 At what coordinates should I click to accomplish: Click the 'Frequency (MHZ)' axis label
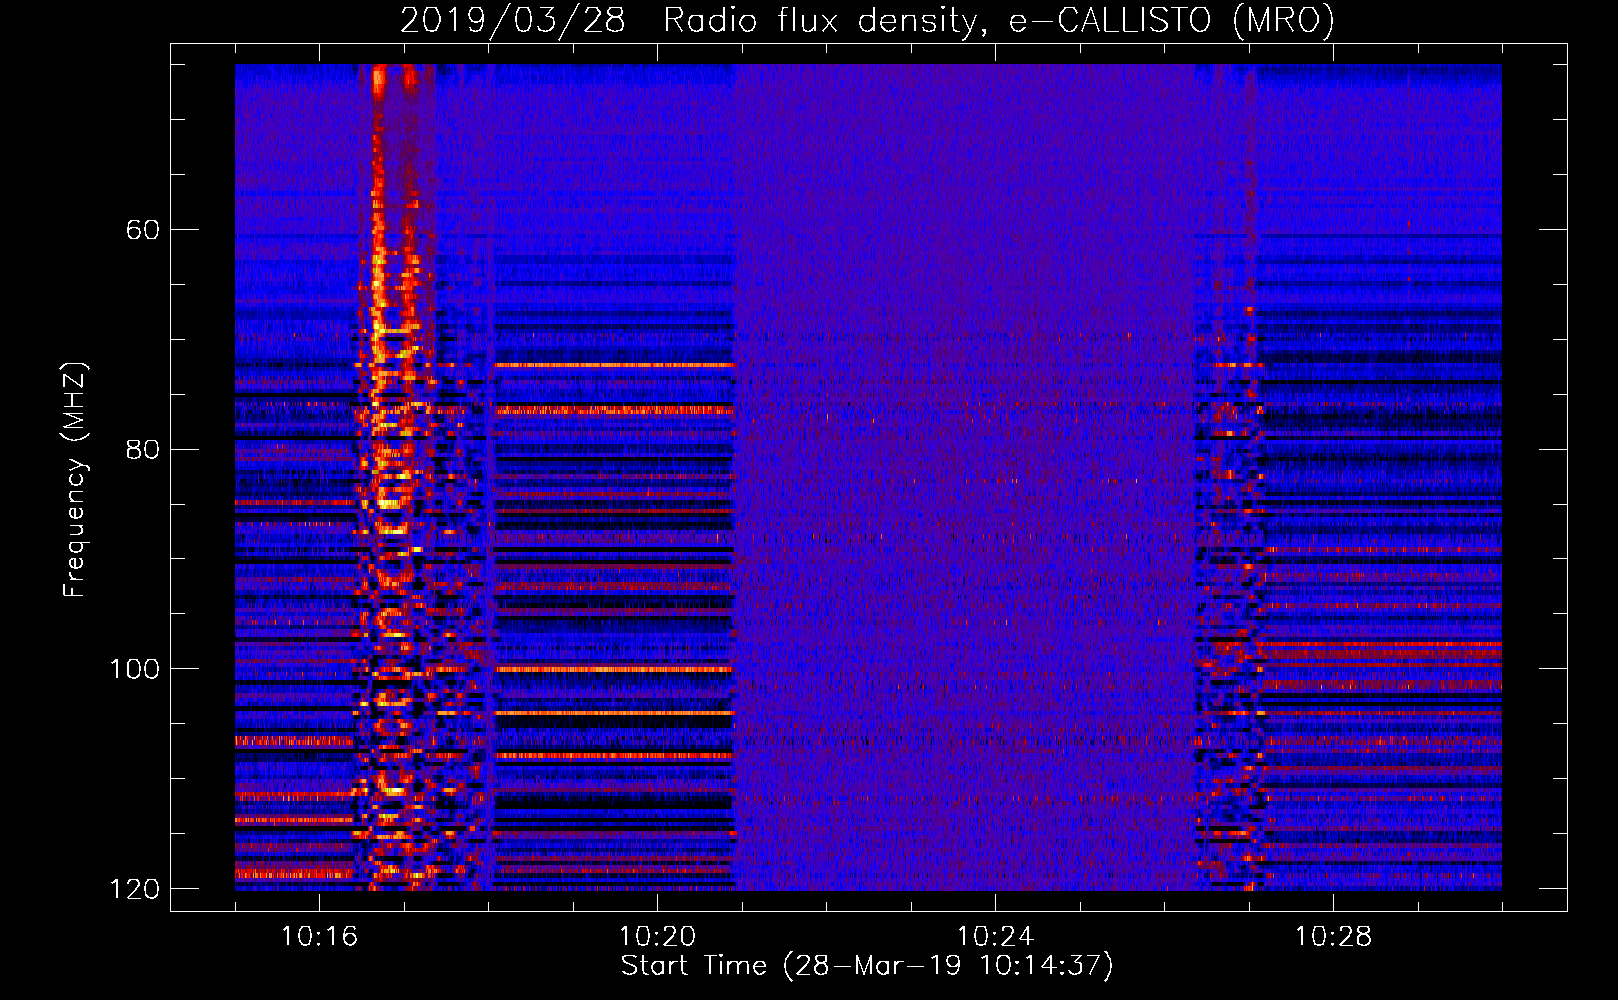coord(75,479)
